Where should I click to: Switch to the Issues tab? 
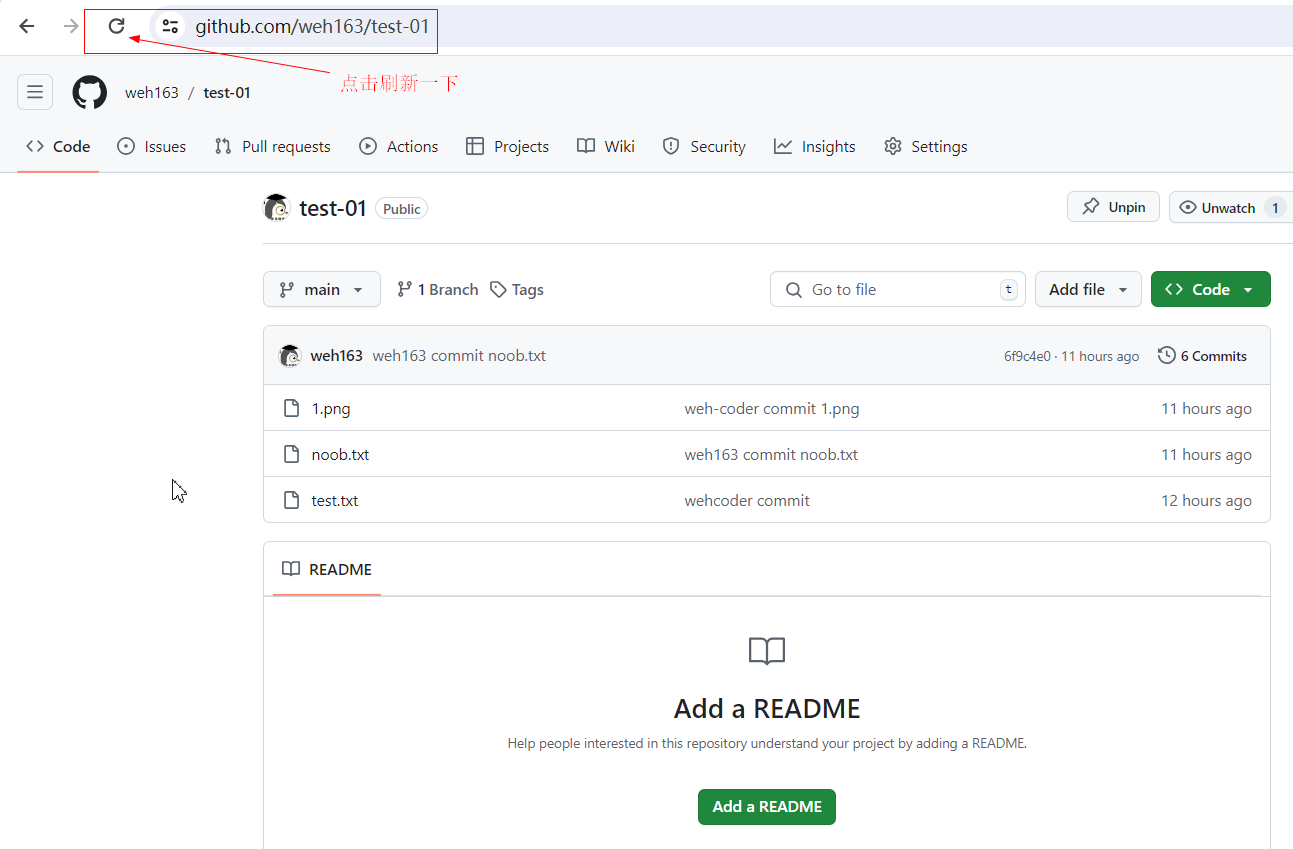click(x=152, y=146)
